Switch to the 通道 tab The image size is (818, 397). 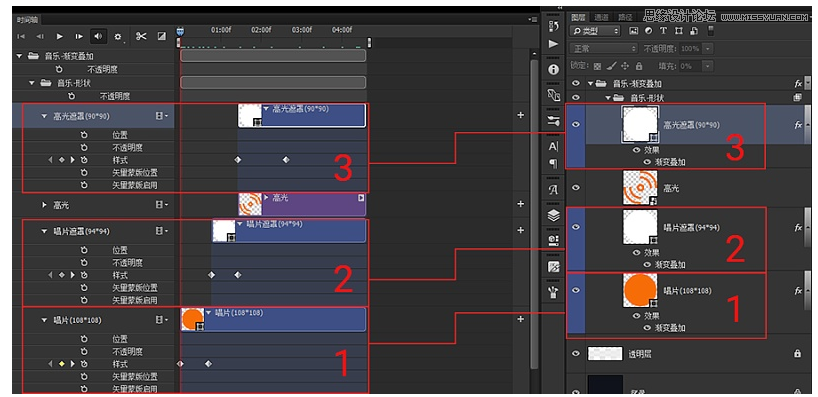pos(601,17)
